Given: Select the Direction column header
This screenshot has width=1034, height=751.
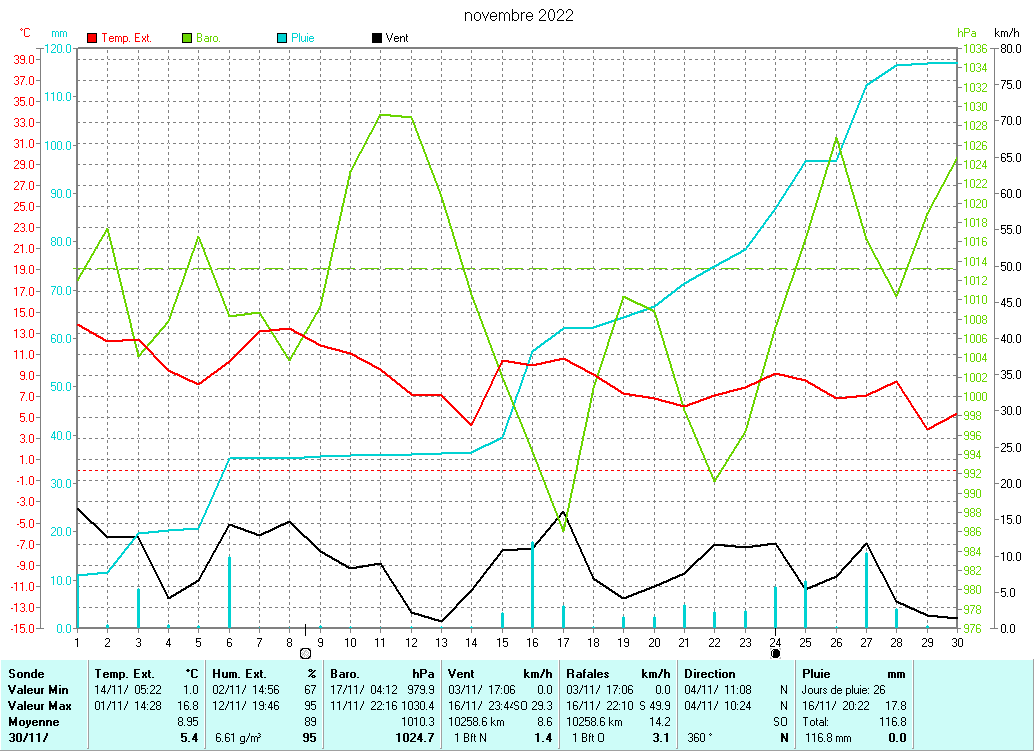Looking at the screenshot, I should (710, 674).
